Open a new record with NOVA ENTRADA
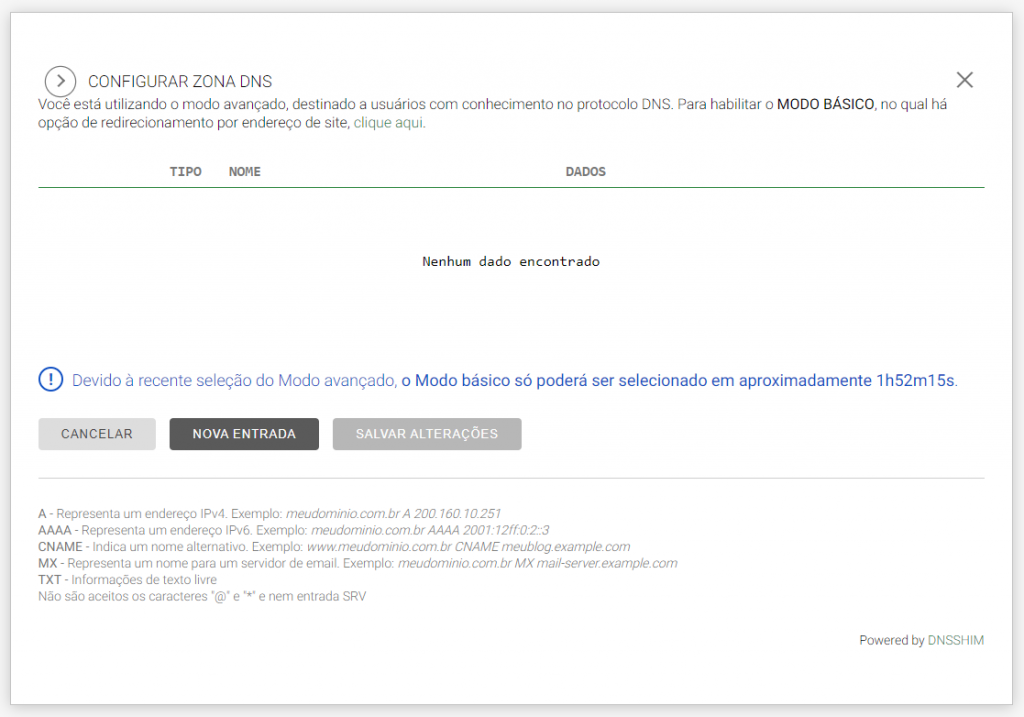 pos(243,433)
